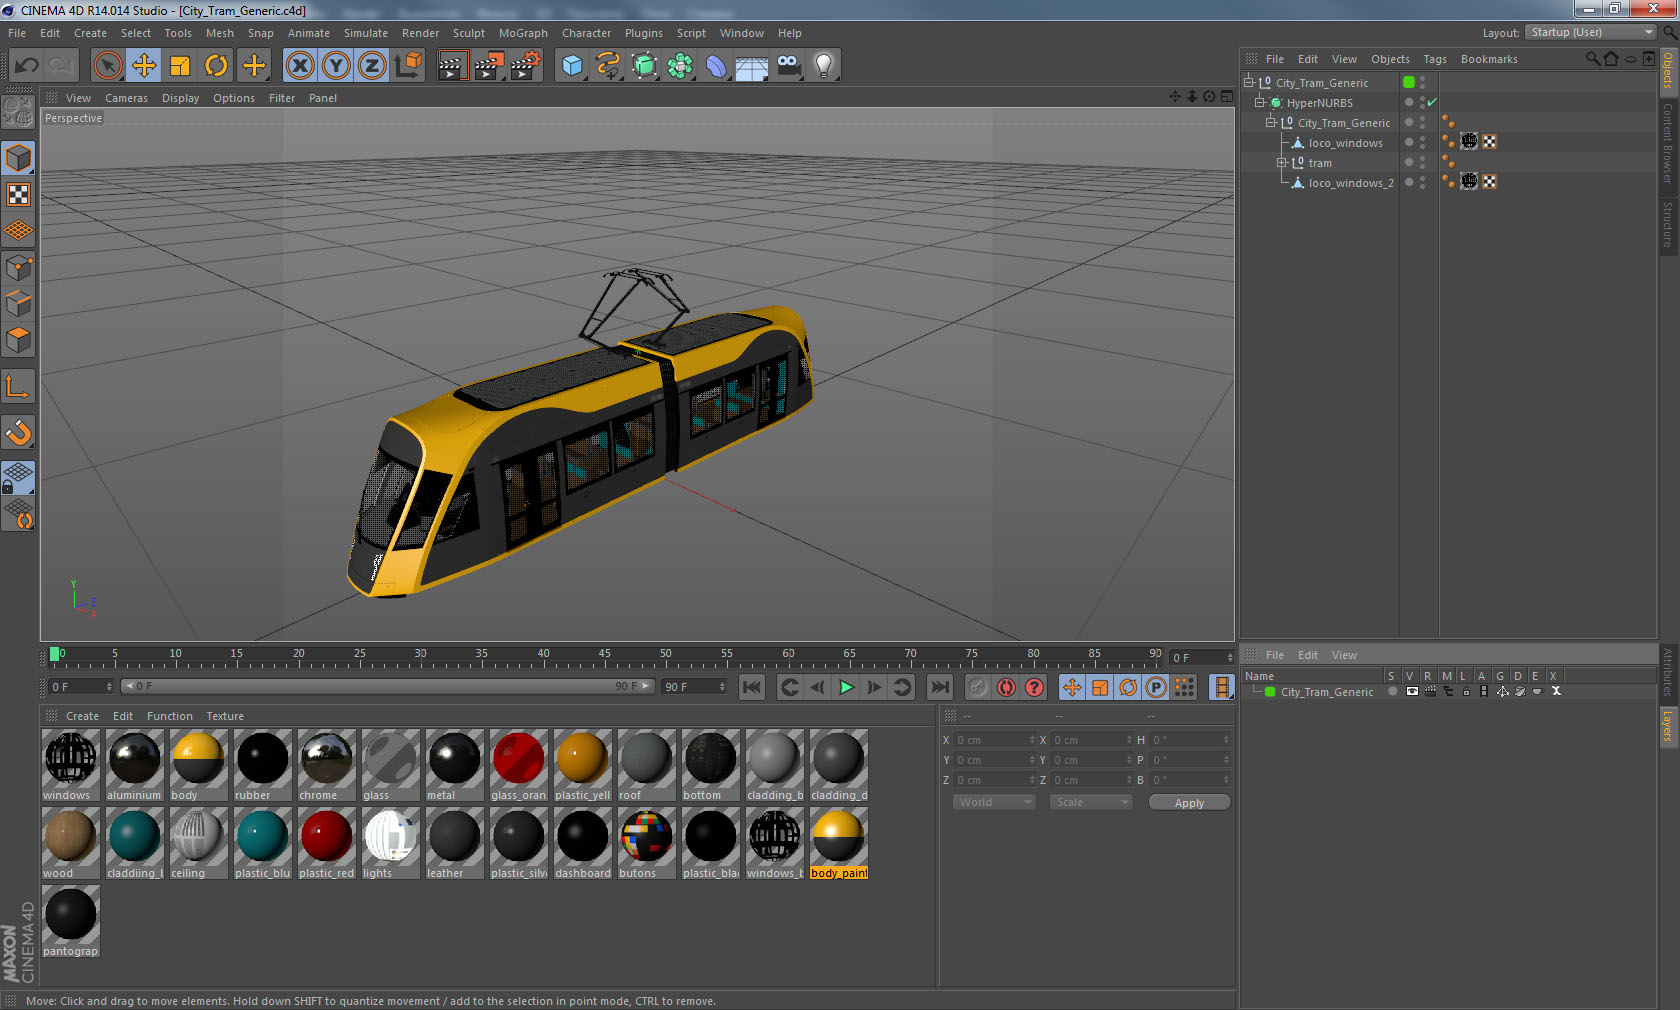This screenshot has width=1680, height=1010.
Task: Open Render Settings icon
Action: point(525,66)
